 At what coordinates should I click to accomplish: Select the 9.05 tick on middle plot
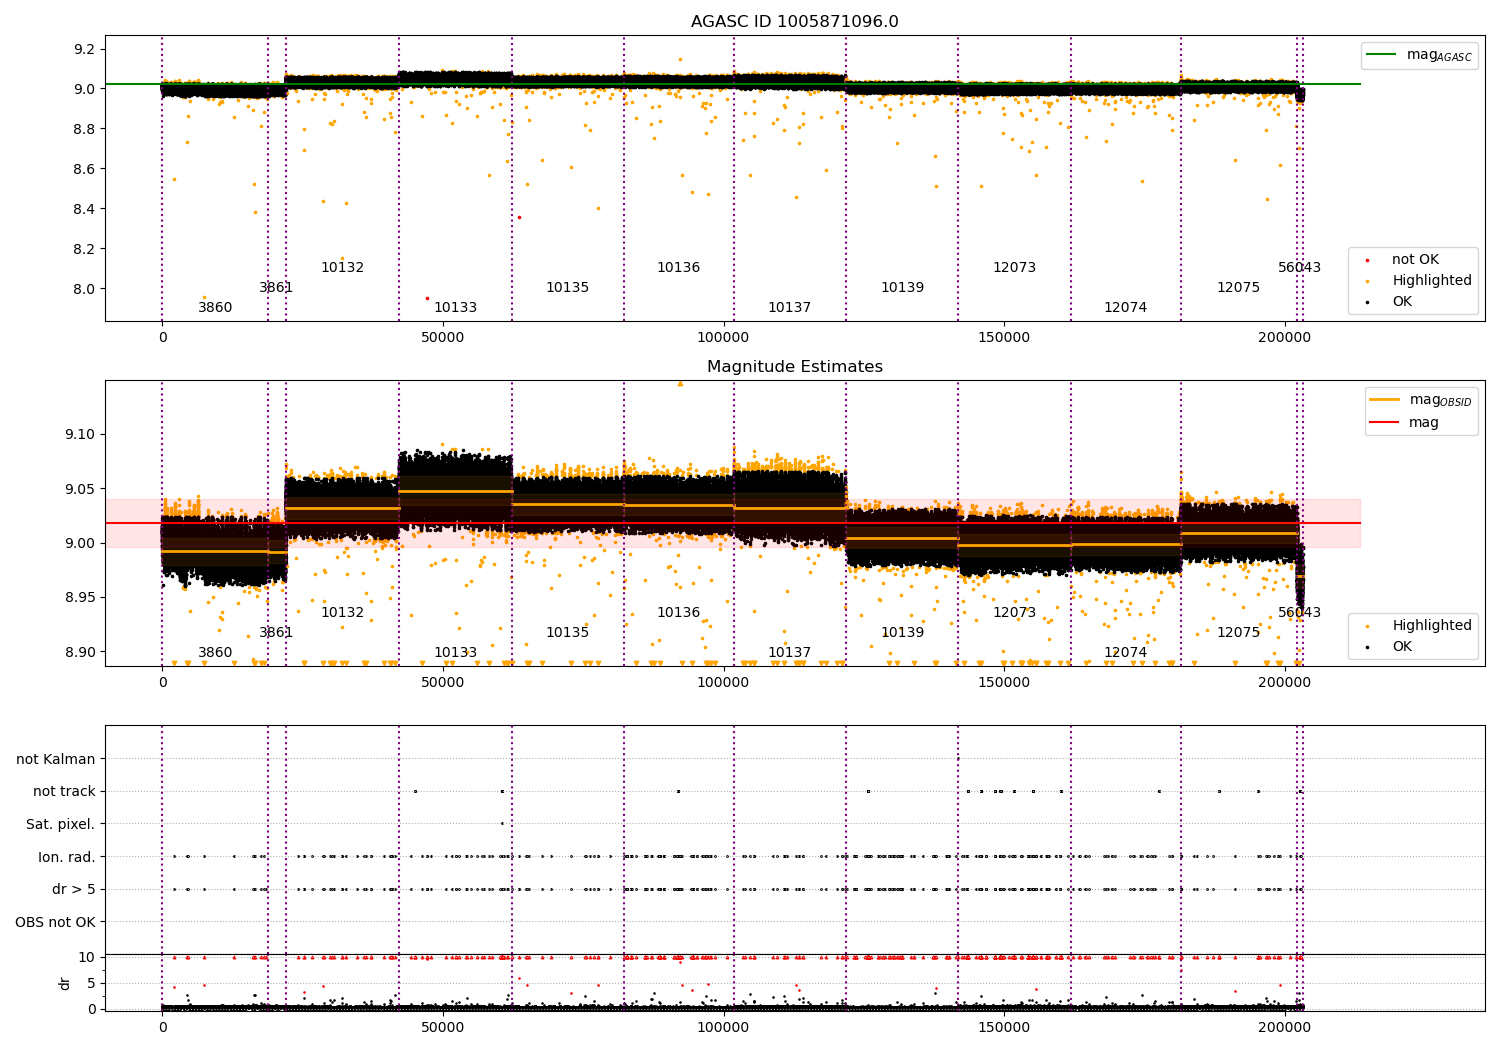pos(80,489)
